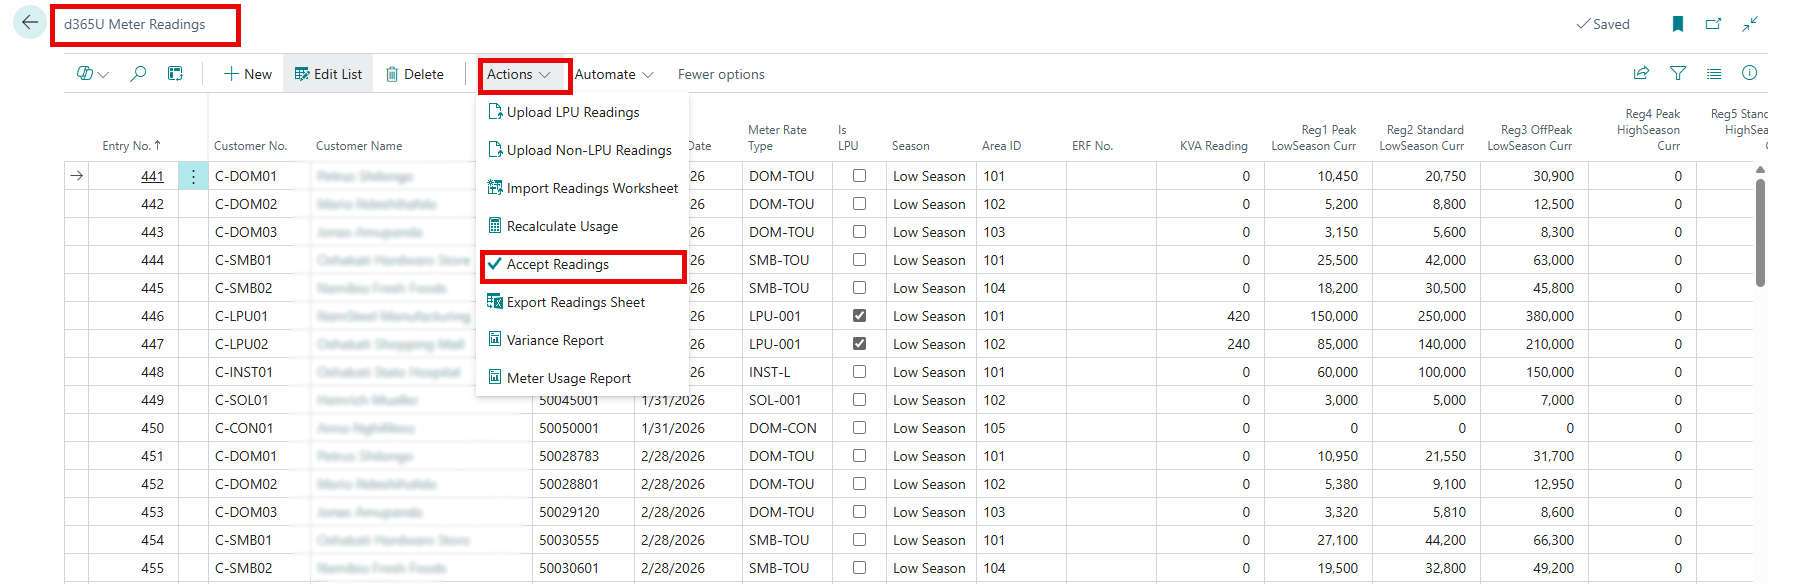The image size is (1800, 584).
Task: Click New to create a record
Action: click(248, 74)
